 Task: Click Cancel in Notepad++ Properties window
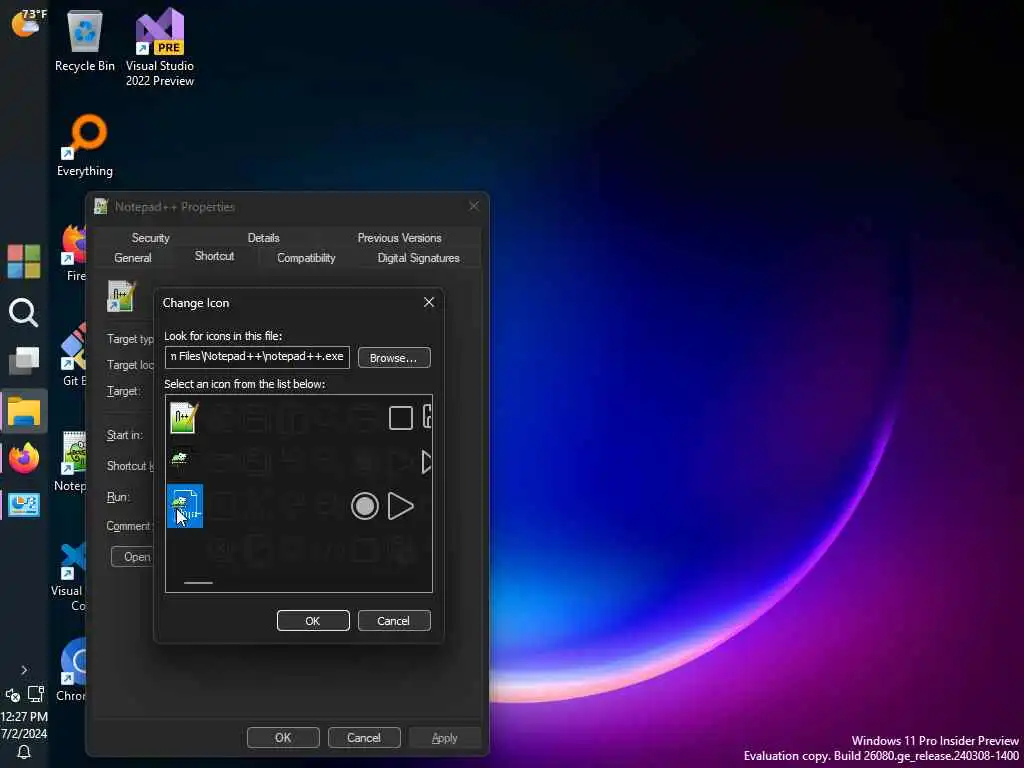pyautogui.click(x=364, y=738)
